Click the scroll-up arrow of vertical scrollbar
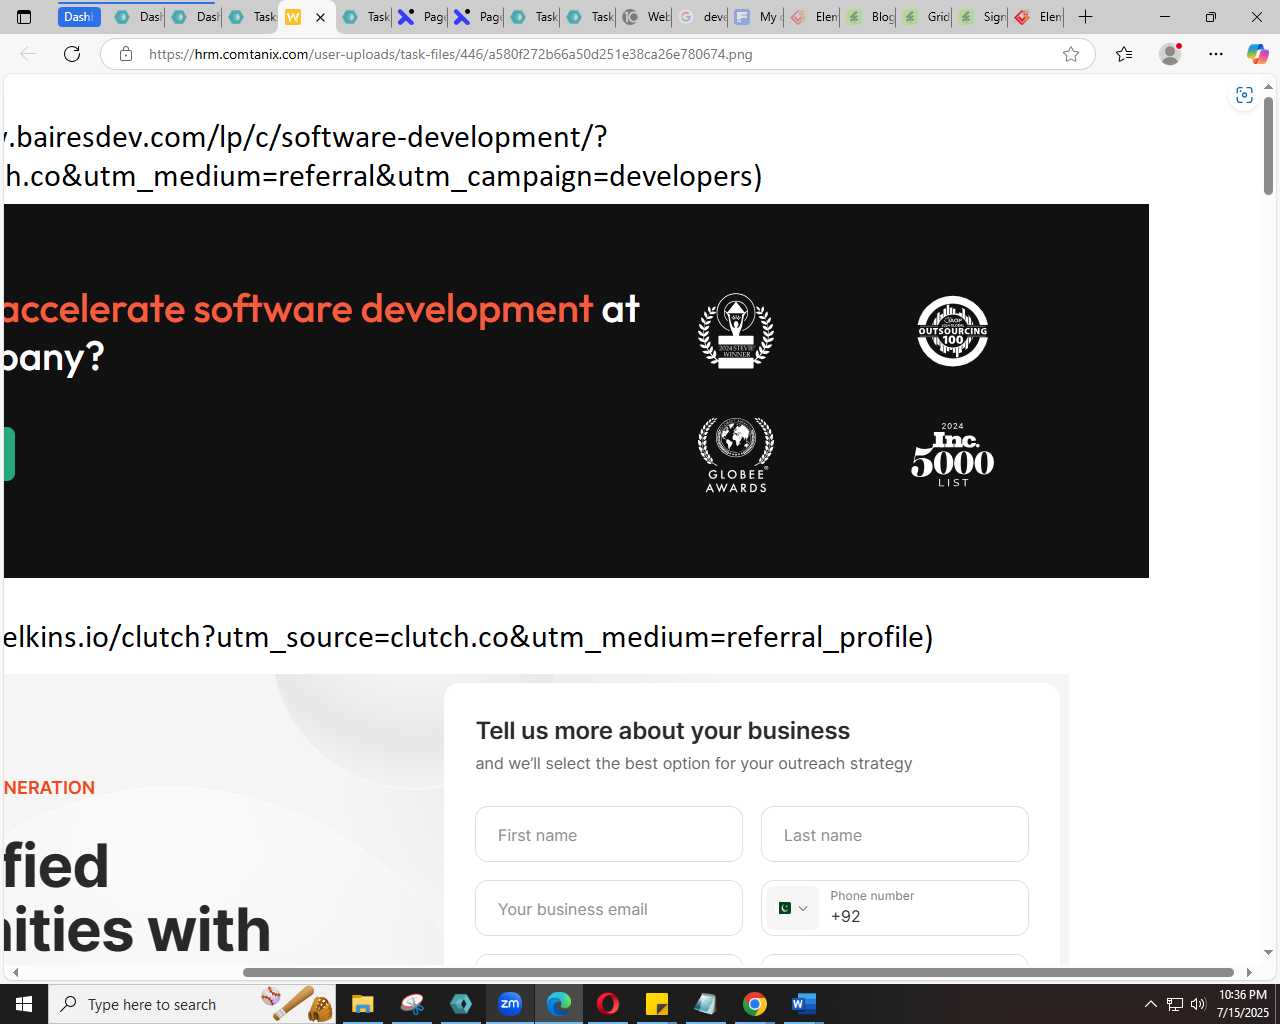 point(1268,88)
